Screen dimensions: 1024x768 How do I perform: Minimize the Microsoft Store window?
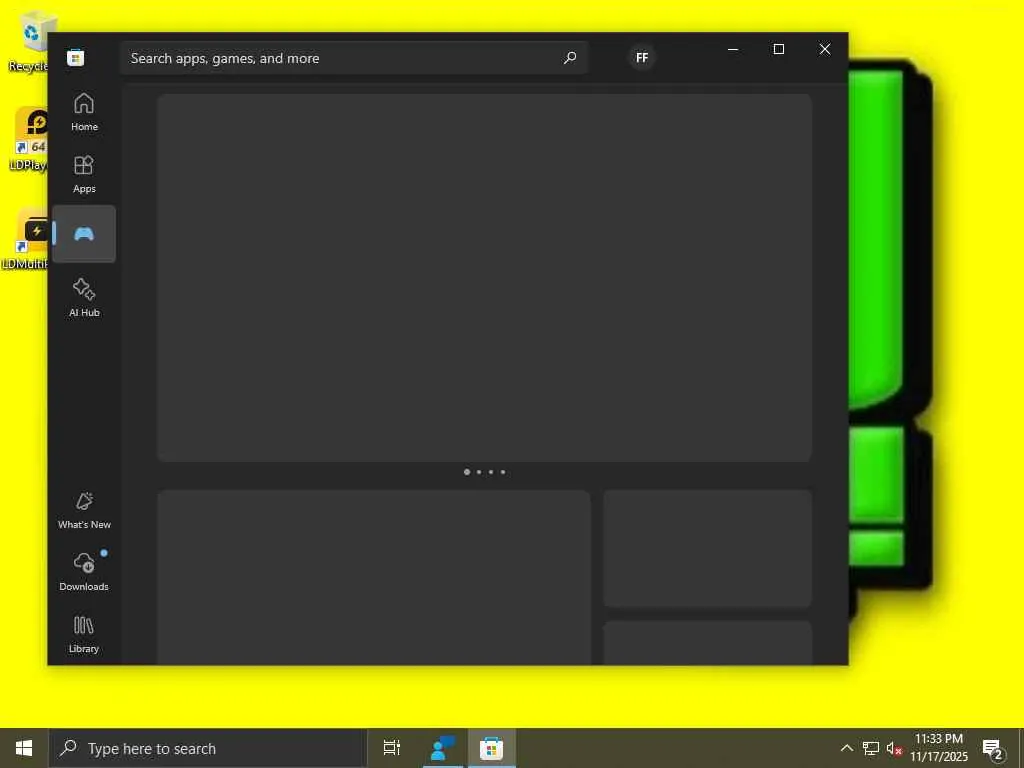pyautogui.click(x=733, y=49)
